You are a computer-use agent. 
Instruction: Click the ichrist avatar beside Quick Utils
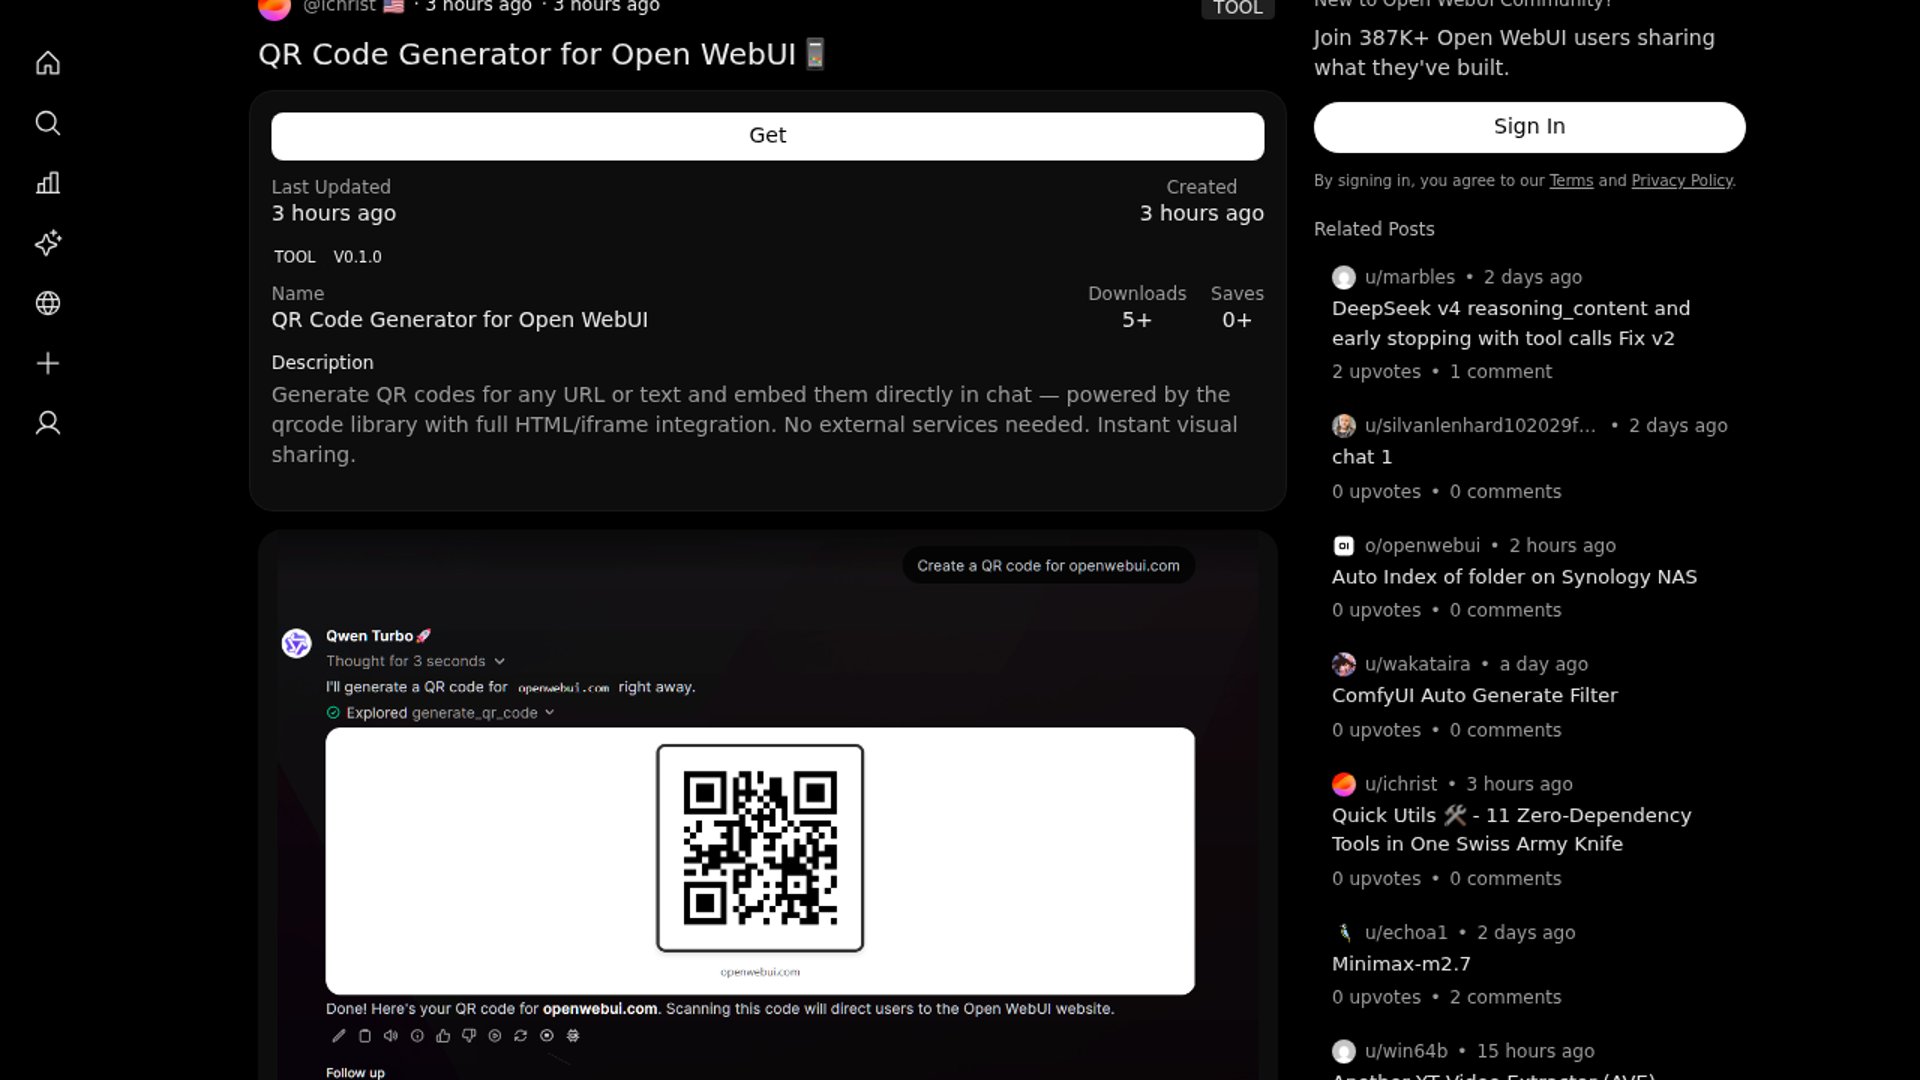tap(1343, 784)
